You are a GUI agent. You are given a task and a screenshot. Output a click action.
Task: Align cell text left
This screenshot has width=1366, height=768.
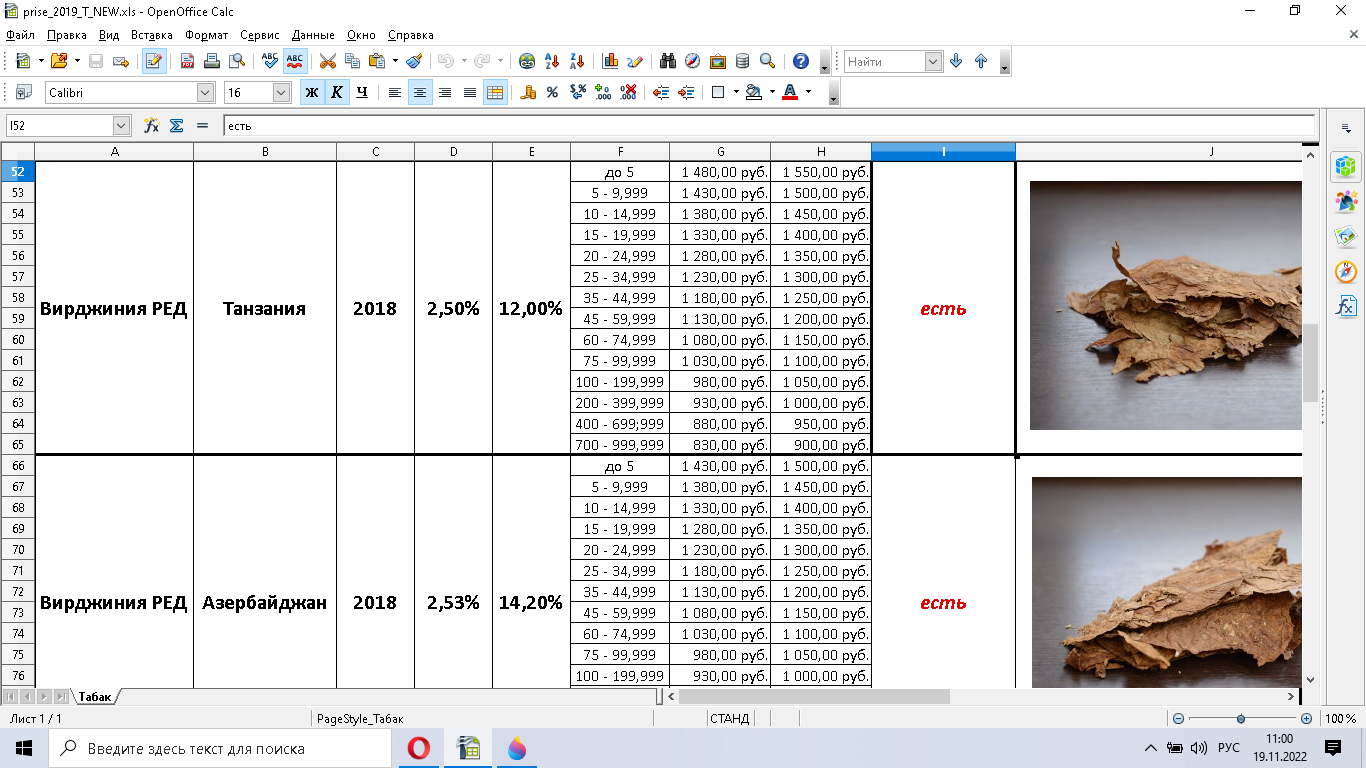pyautogui.click(x=395, y=92)
